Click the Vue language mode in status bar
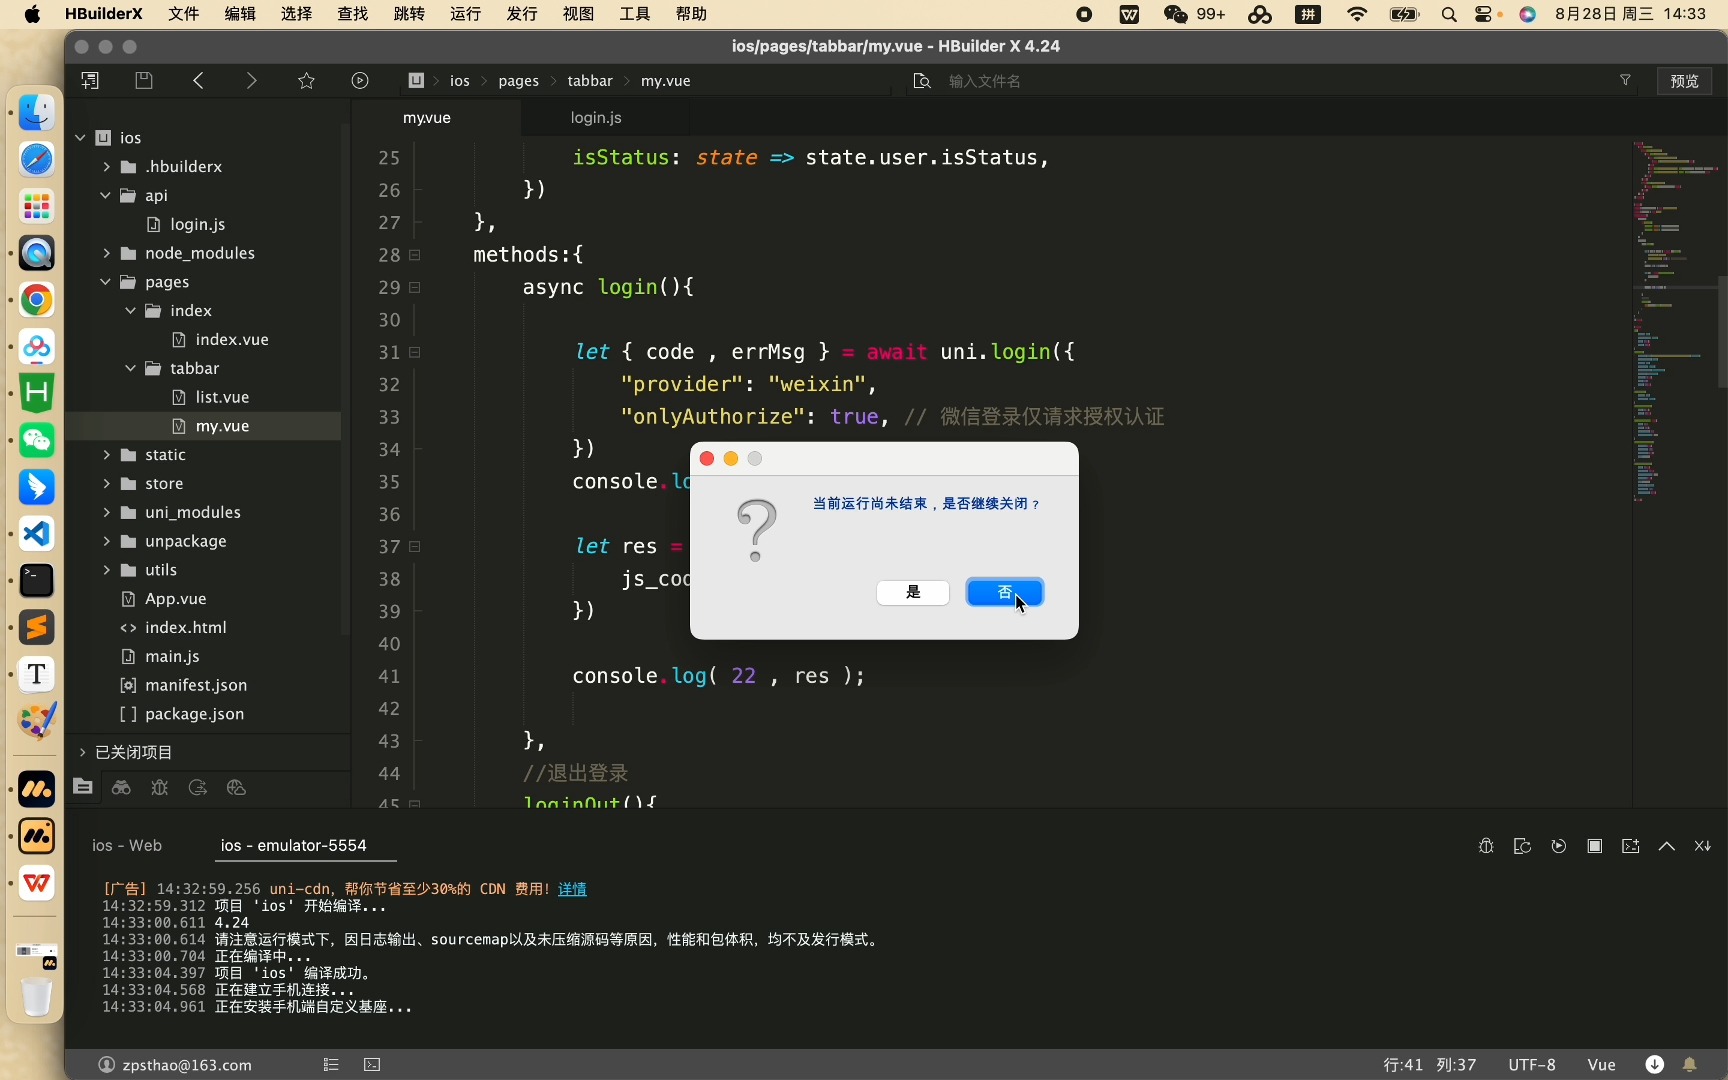Viewport: 1728px width, 1080px height. [1601, 1065]
